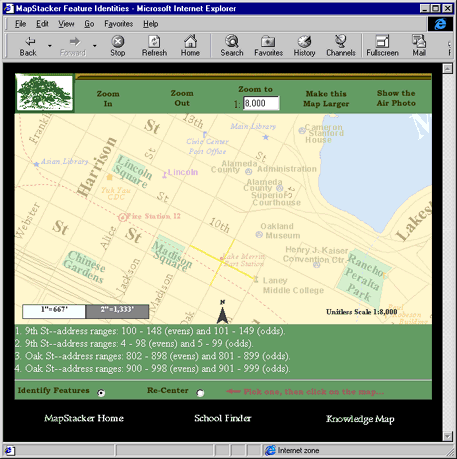This screenshot has height=459, width=457.
Task: Click the Main Library star marker
Action: coord(266,137)
